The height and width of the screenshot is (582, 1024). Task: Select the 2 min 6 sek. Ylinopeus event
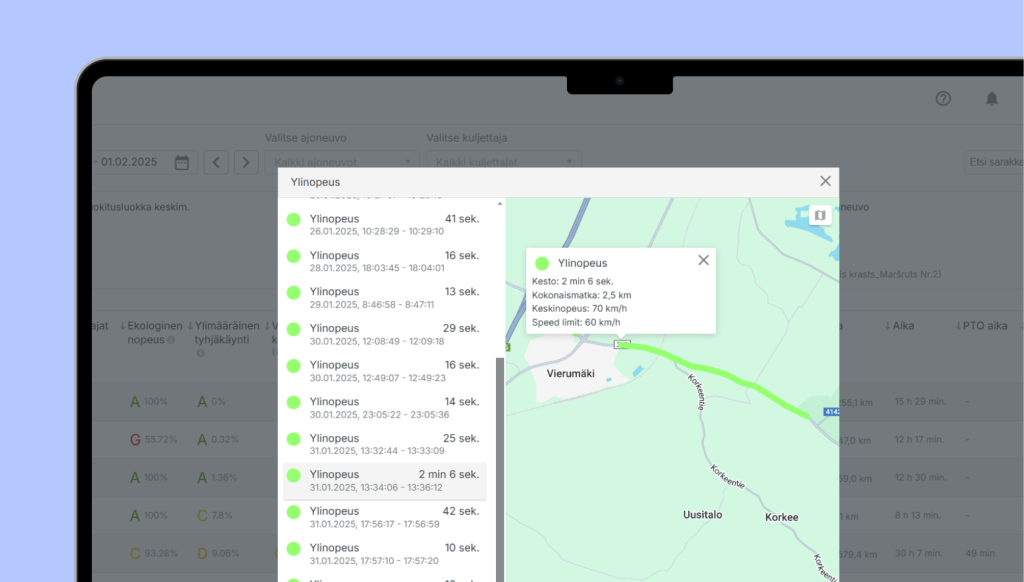click(384, 480)
